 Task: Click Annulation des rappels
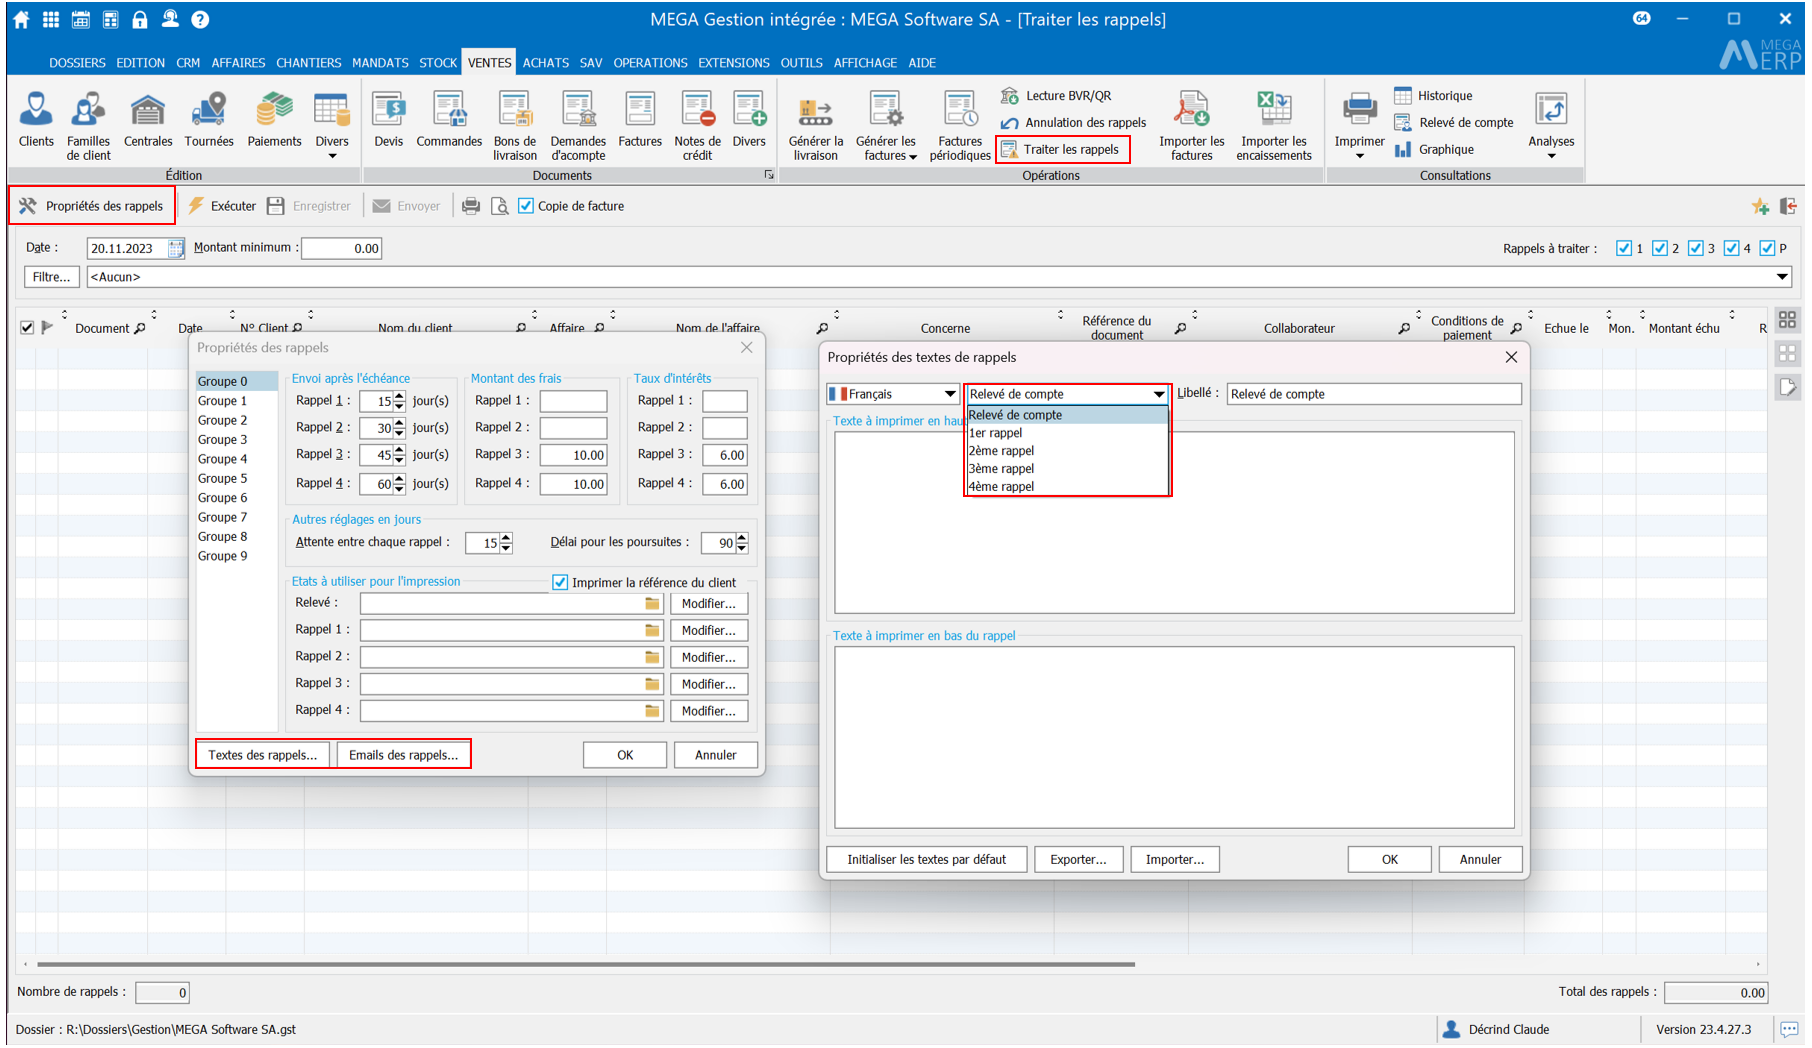tap(1074, 123)
